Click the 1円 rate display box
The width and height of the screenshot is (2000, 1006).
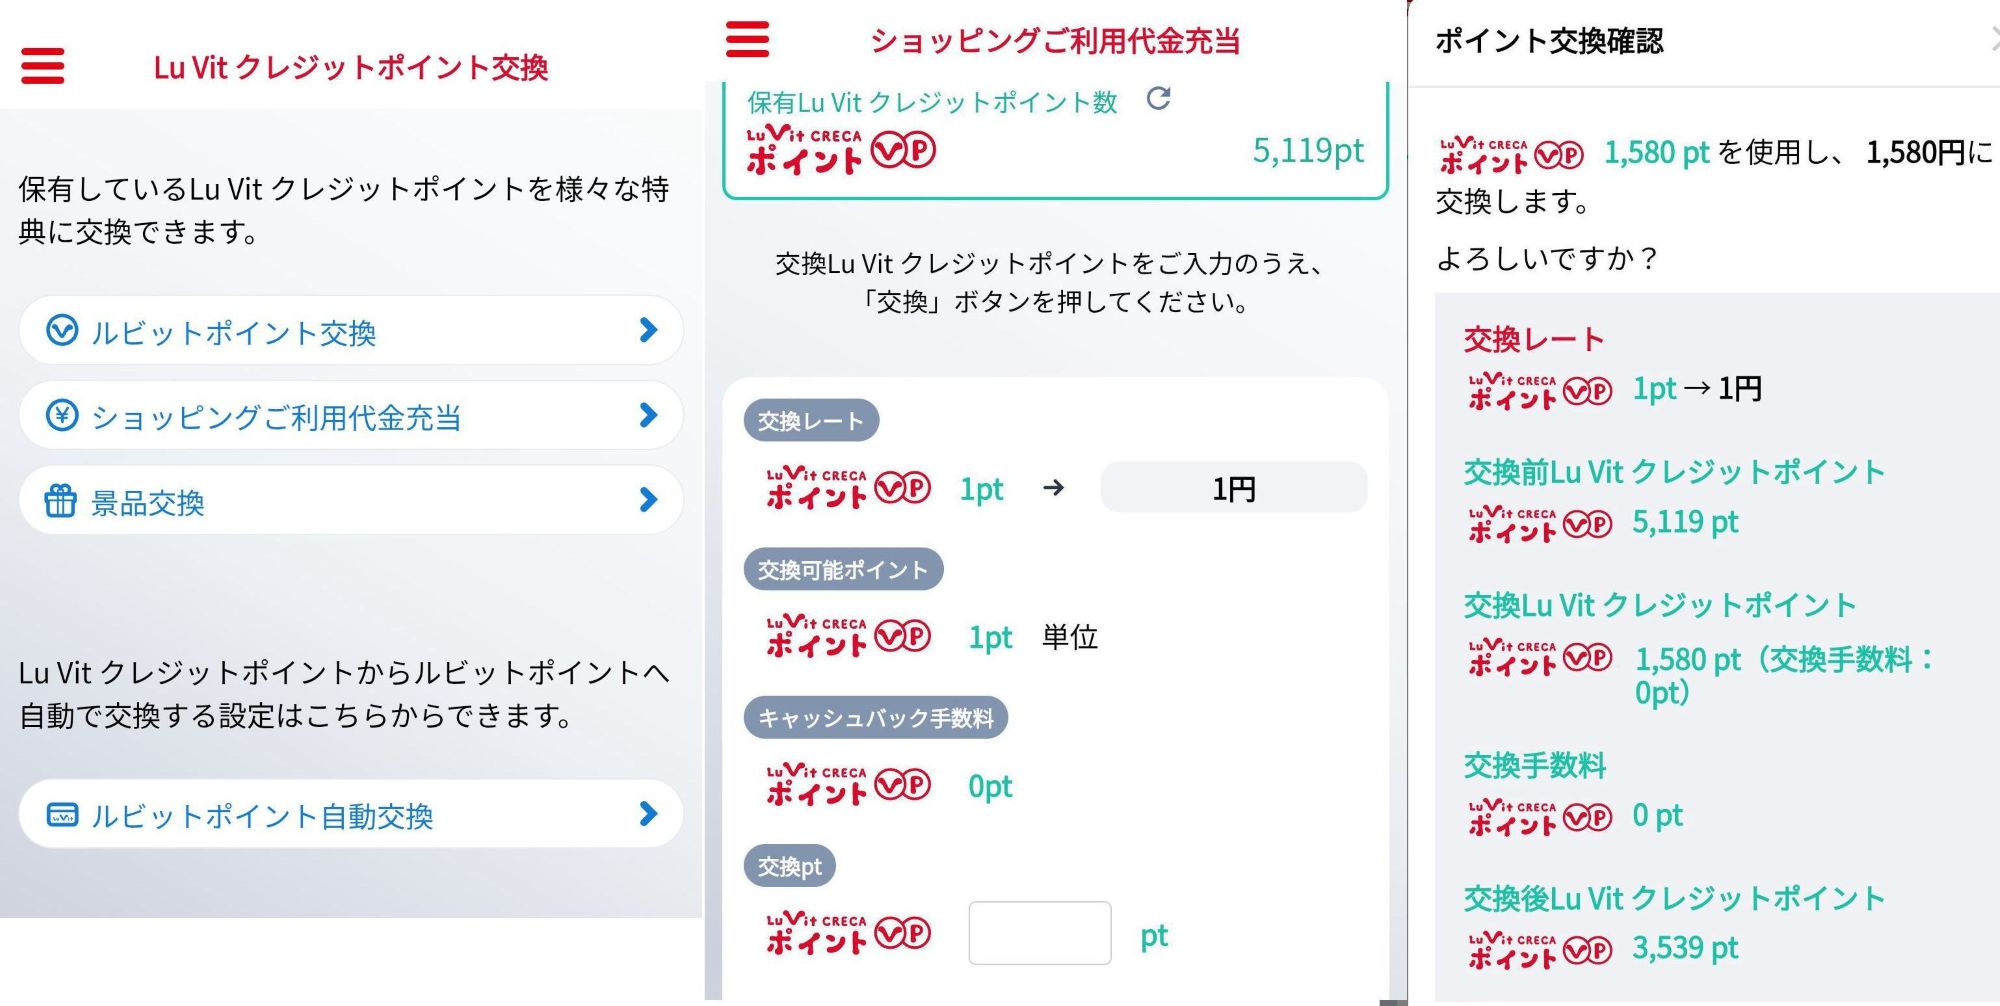[1234, 487]
